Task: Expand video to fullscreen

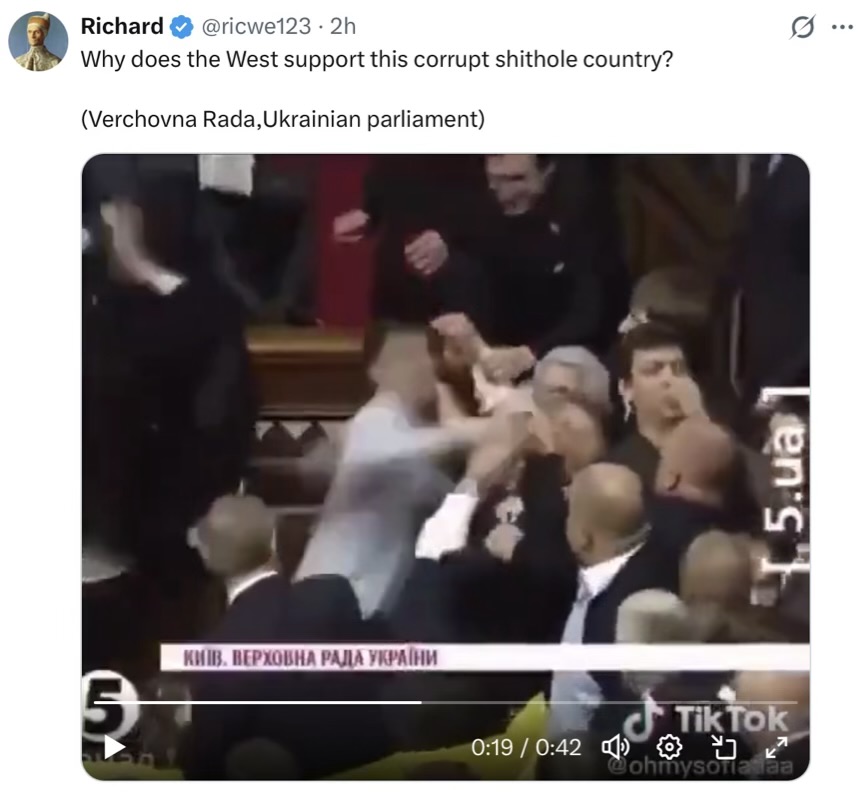Action: [x=776, y=746]
